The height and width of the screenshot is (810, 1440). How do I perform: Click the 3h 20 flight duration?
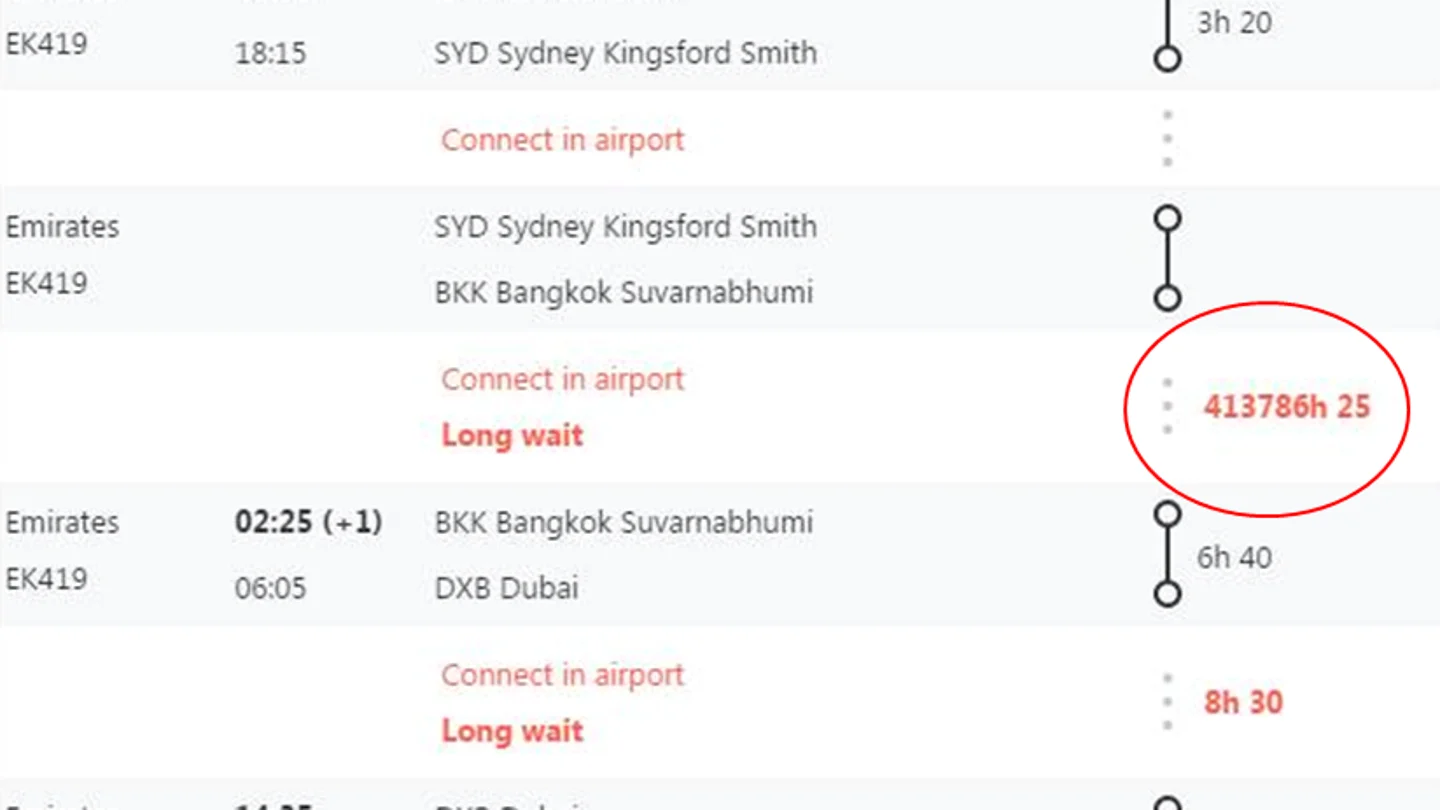coord(1235,22)
